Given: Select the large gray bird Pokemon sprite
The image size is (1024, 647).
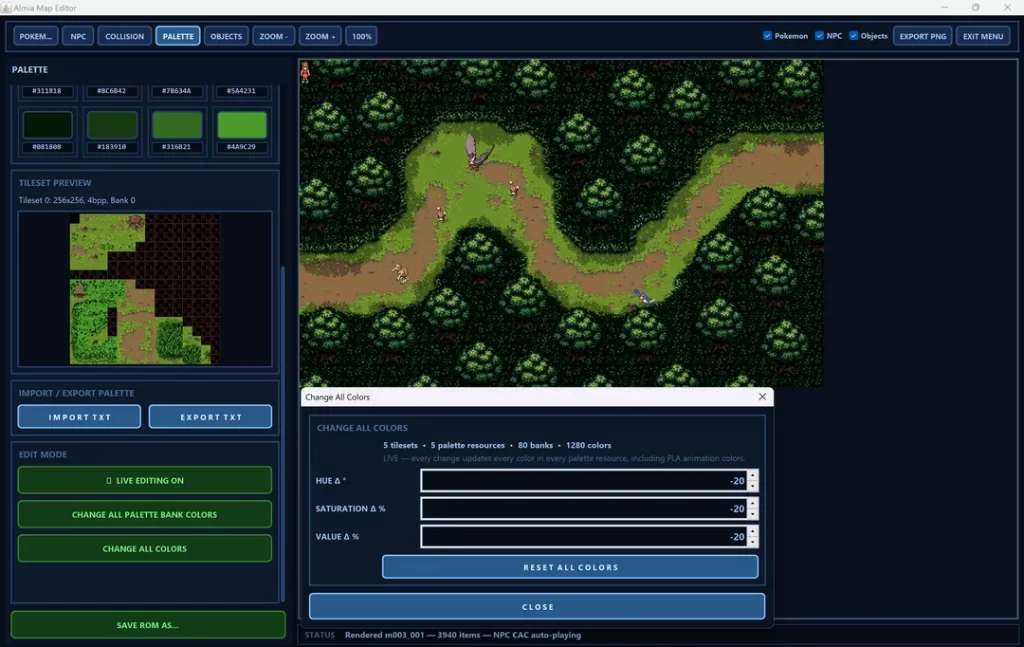Looking at the screenshot, I should (x=478, y=151).
